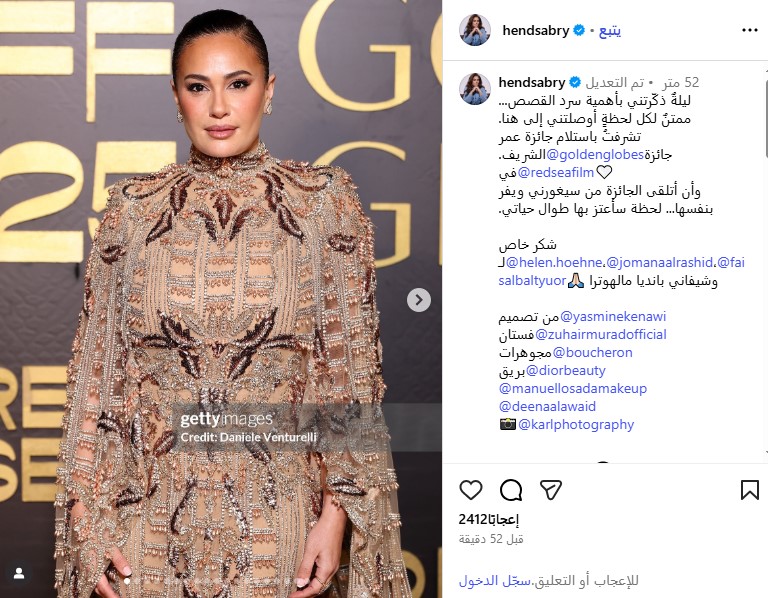Open the @boucheron jewelry mention

[592, 353]
